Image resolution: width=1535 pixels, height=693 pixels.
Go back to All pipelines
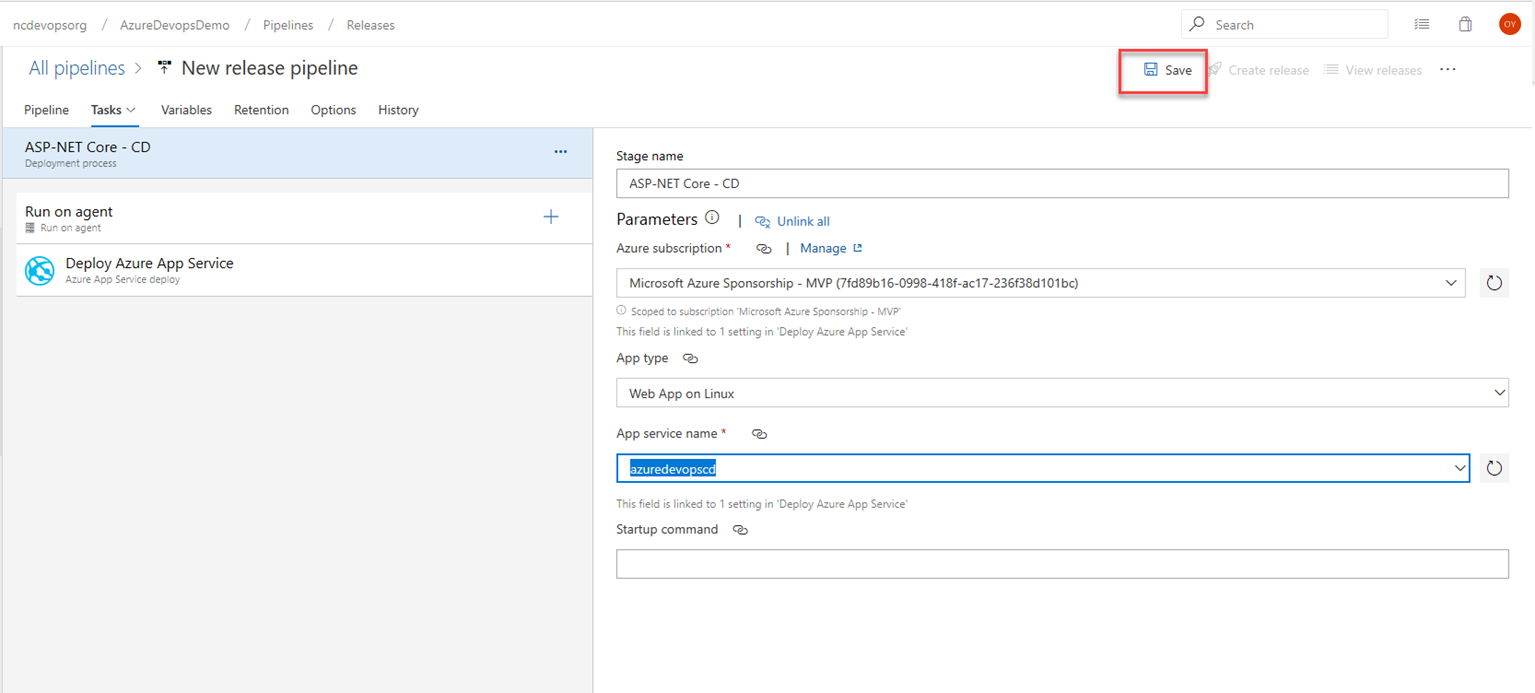[x=77, y=68]
